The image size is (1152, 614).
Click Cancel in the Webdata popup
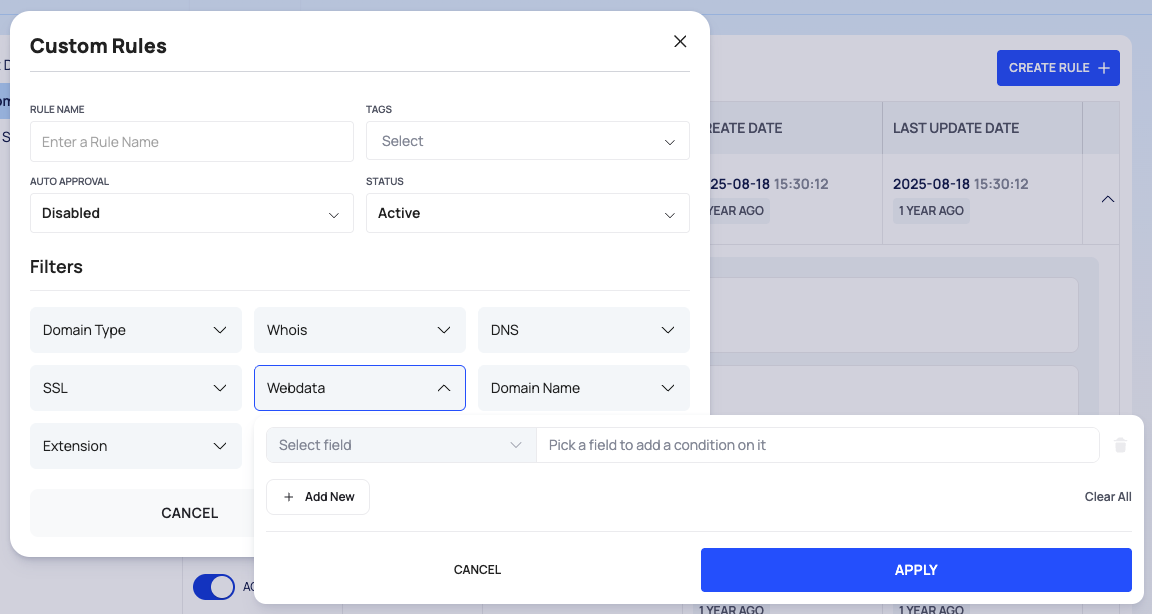(478, 570)
